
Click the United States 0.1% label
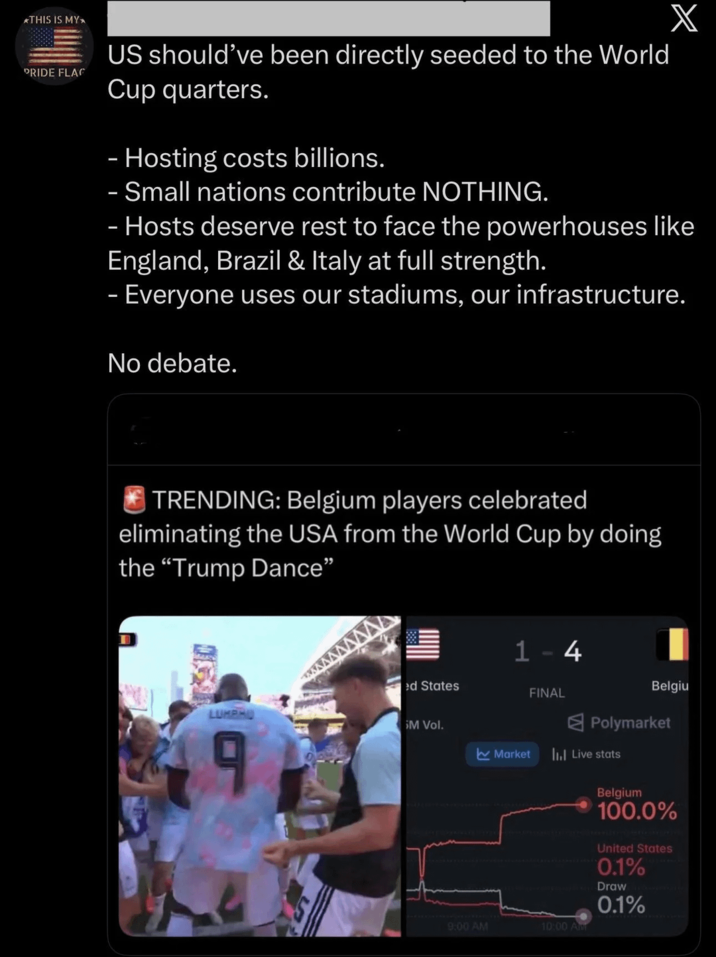point(634,859)
